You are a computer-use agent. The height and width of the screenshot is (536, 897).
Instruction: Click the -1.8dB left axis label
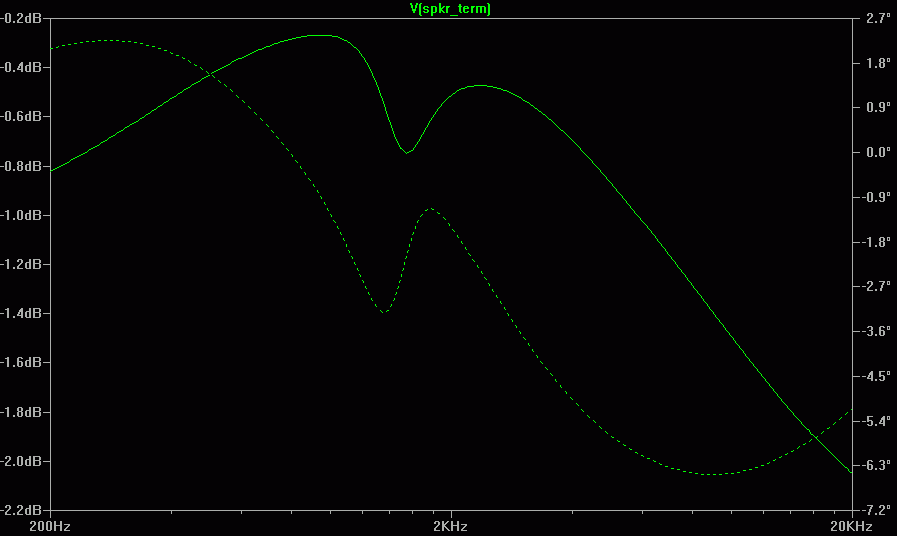[21, 412]
